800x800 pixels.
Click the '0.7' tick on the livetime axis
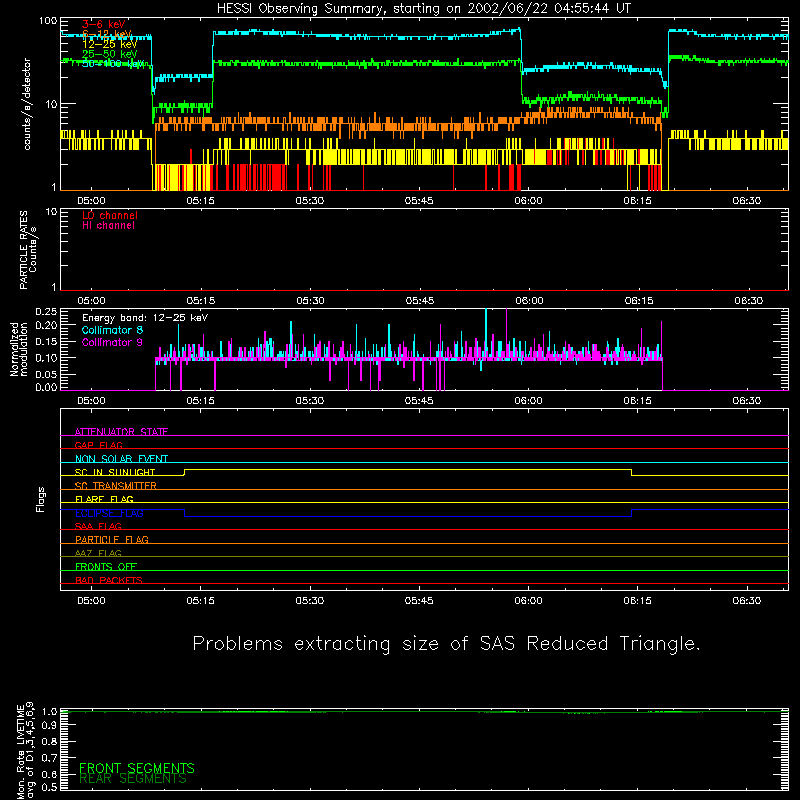click(x=49, y=757)
